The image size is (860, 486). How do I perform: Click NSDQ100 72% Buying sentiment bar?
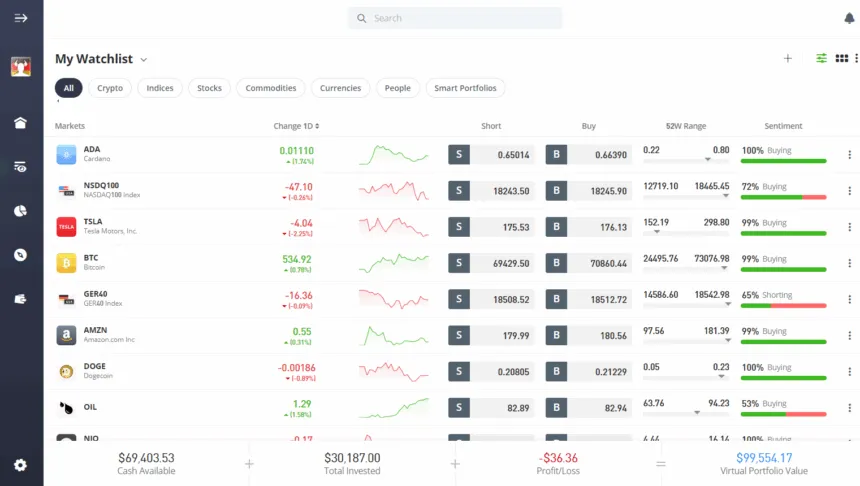[x=783, y=197]
